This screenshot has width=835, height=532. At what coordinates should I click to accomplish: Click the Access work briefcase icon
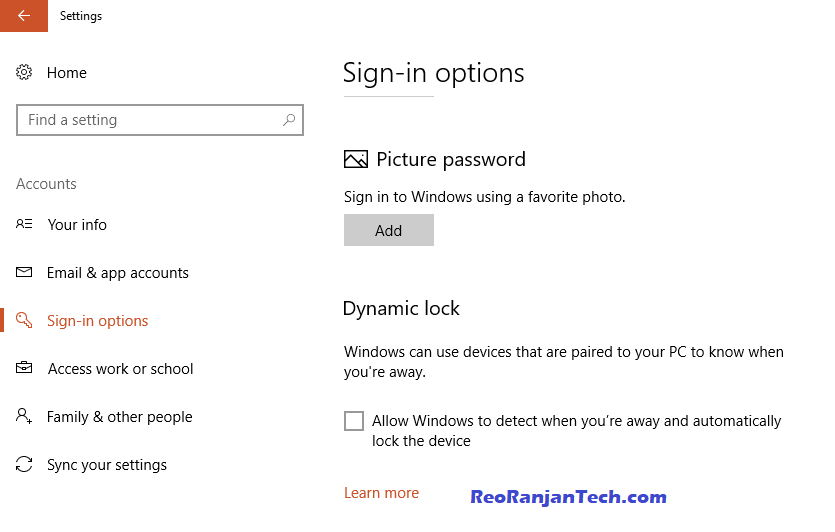click(24, 367)
